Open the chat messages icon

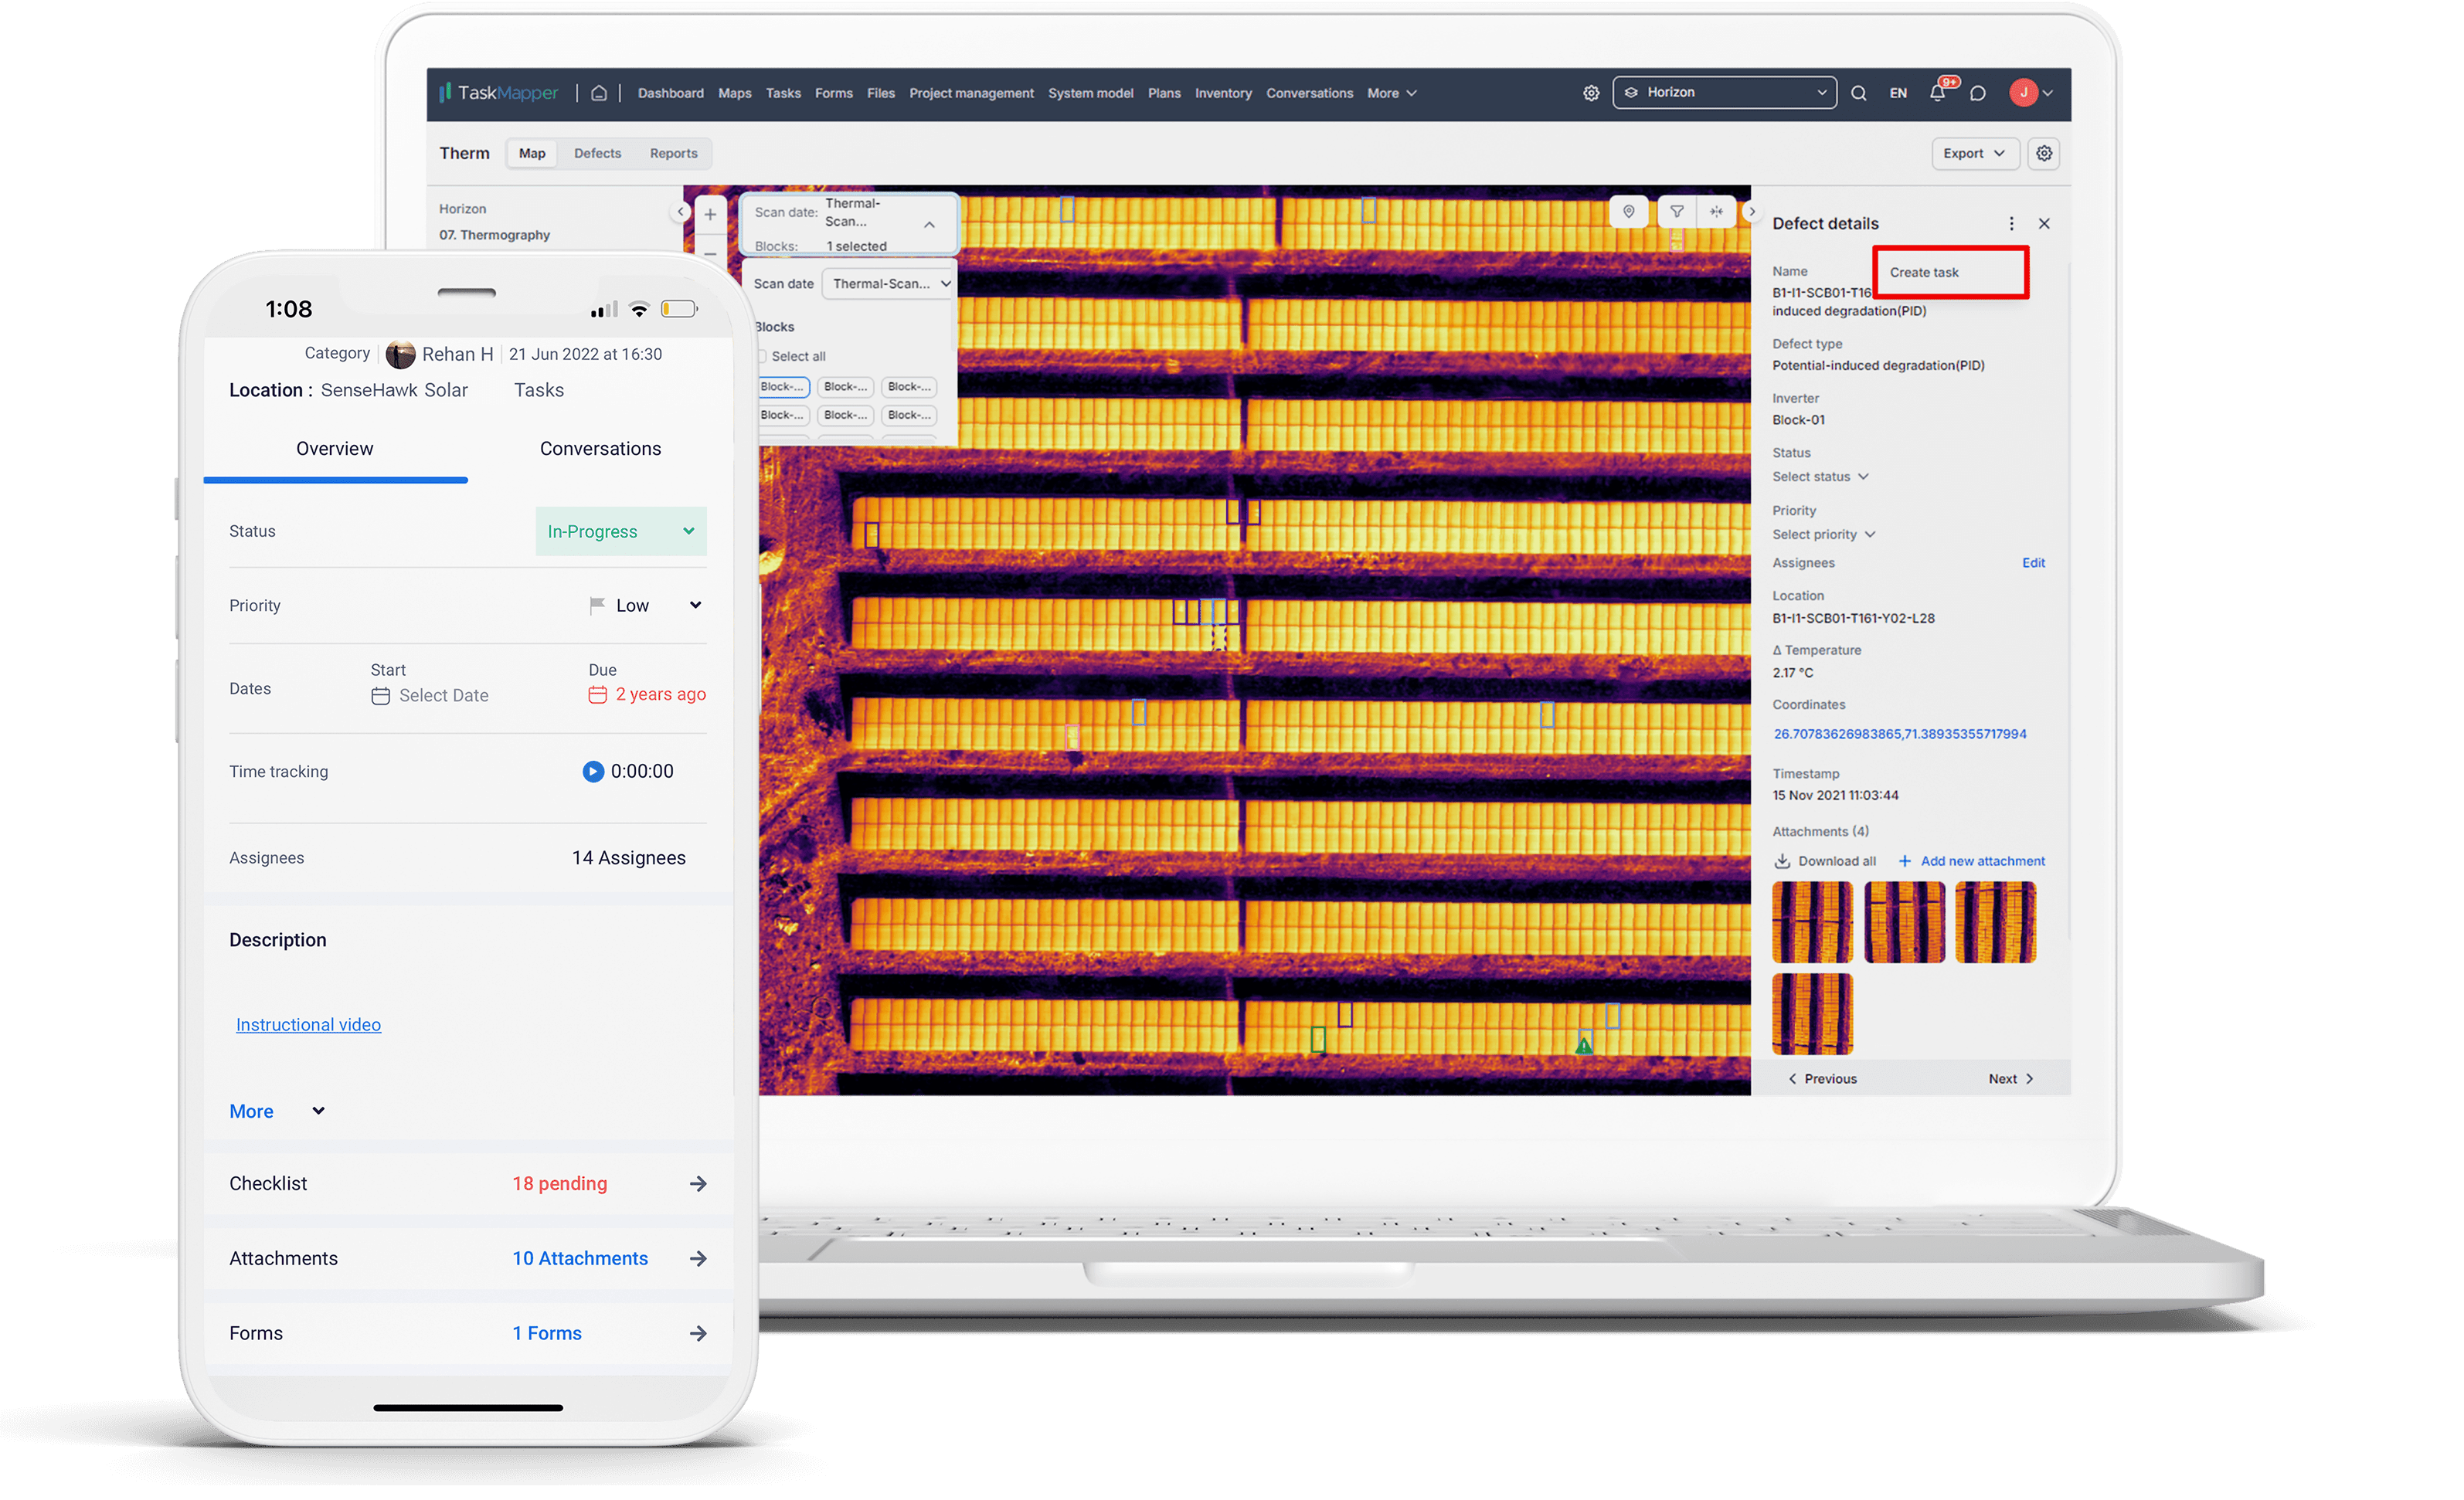(x=1978, y=92)
